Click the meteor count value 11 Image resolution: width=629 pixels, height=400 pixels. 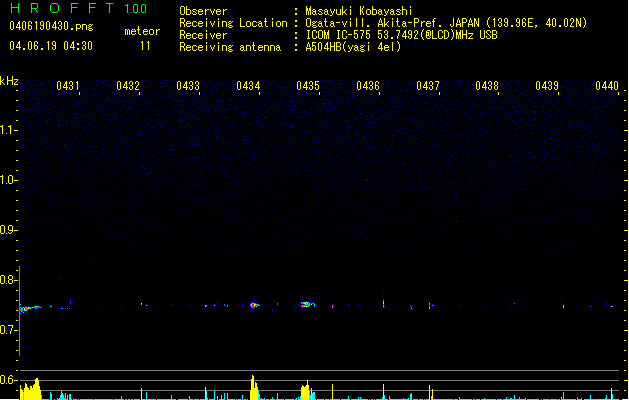(145, 46)
